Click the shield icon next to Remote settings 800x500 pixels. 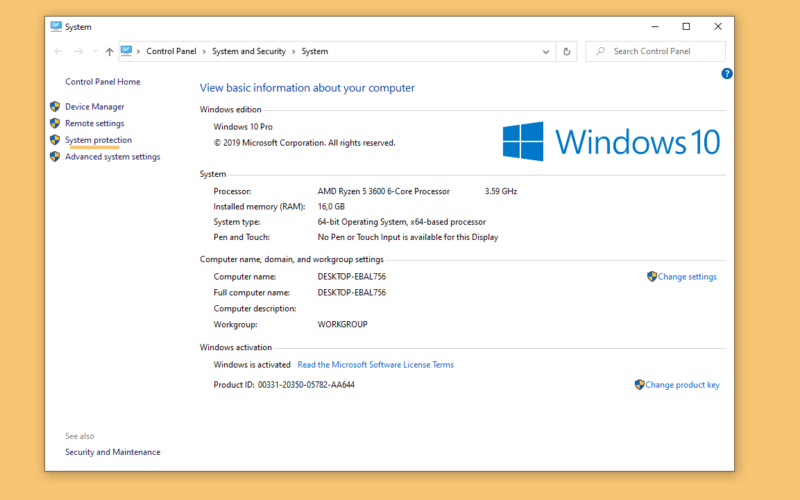tap(55, 123)
